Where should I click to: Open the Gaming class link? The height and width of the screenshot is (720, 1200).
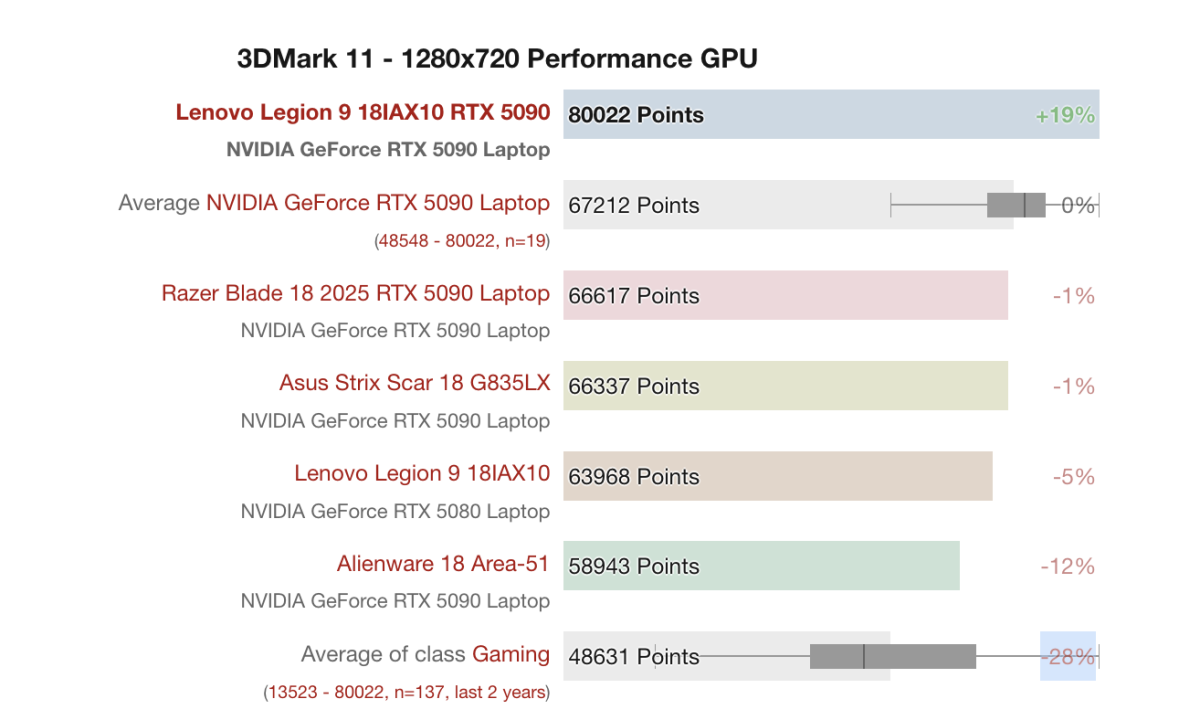click(x=511, y=654)
